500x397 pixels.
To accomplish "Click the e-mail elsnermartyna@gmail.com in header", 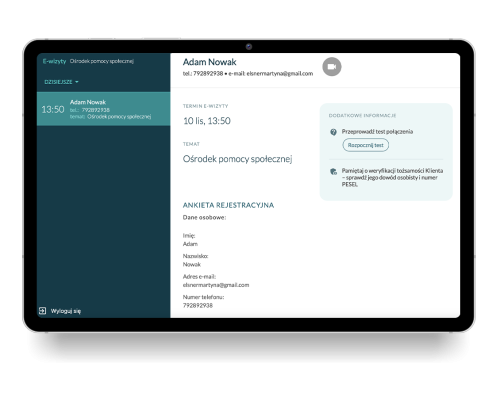I will [x=280, y=73].
